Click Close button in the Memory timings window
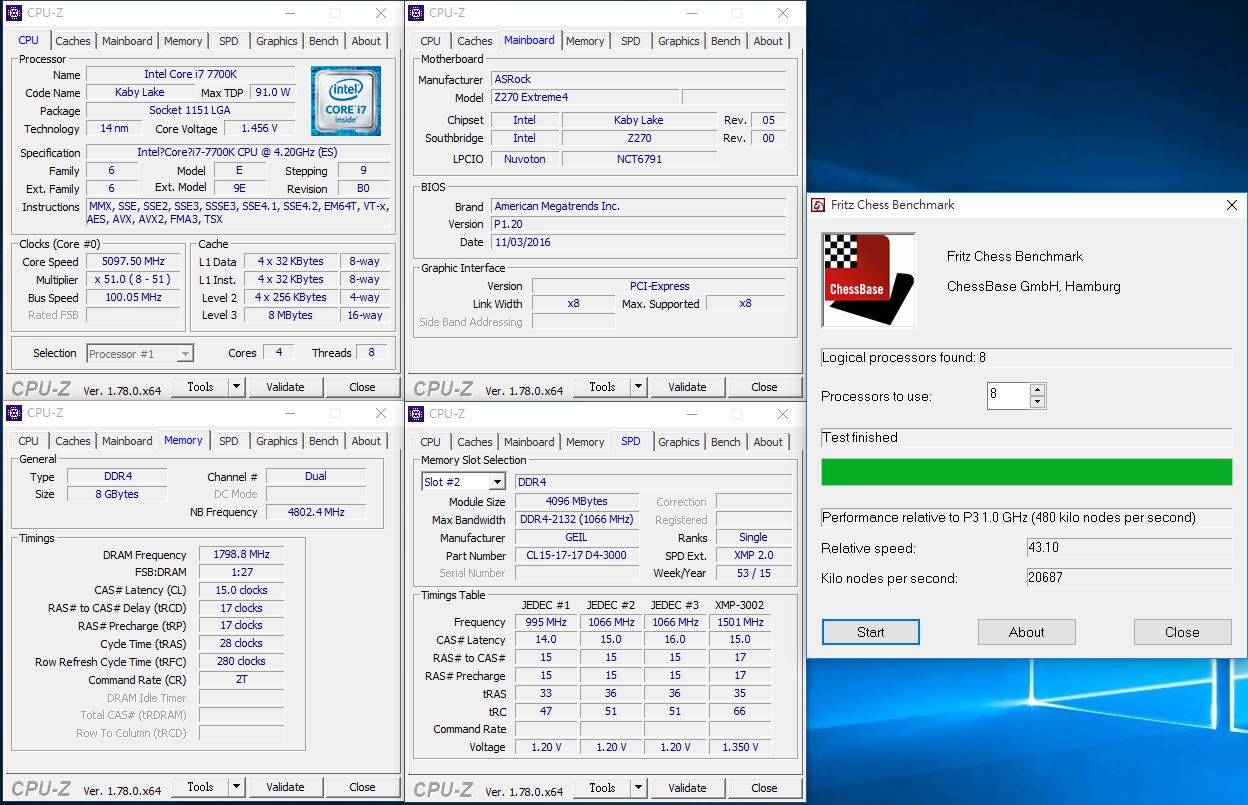This screenshot has width=1248, height=805. (x=362, y=787)
